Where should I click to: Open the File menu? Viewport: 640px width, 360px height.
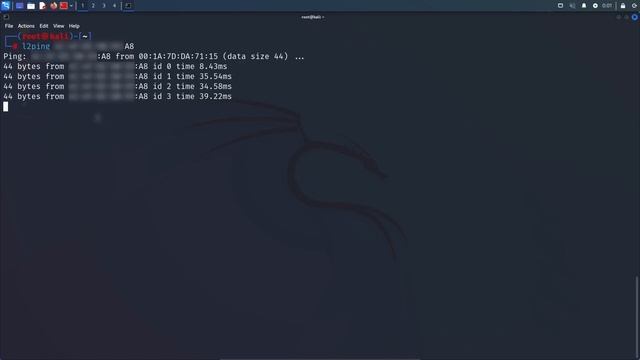point(9,26)
